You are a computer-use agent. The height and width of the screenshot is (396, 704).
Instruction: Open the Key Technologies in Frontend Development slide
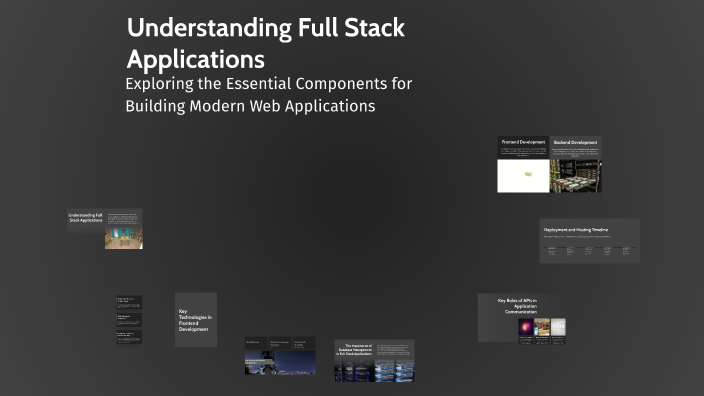196,320
